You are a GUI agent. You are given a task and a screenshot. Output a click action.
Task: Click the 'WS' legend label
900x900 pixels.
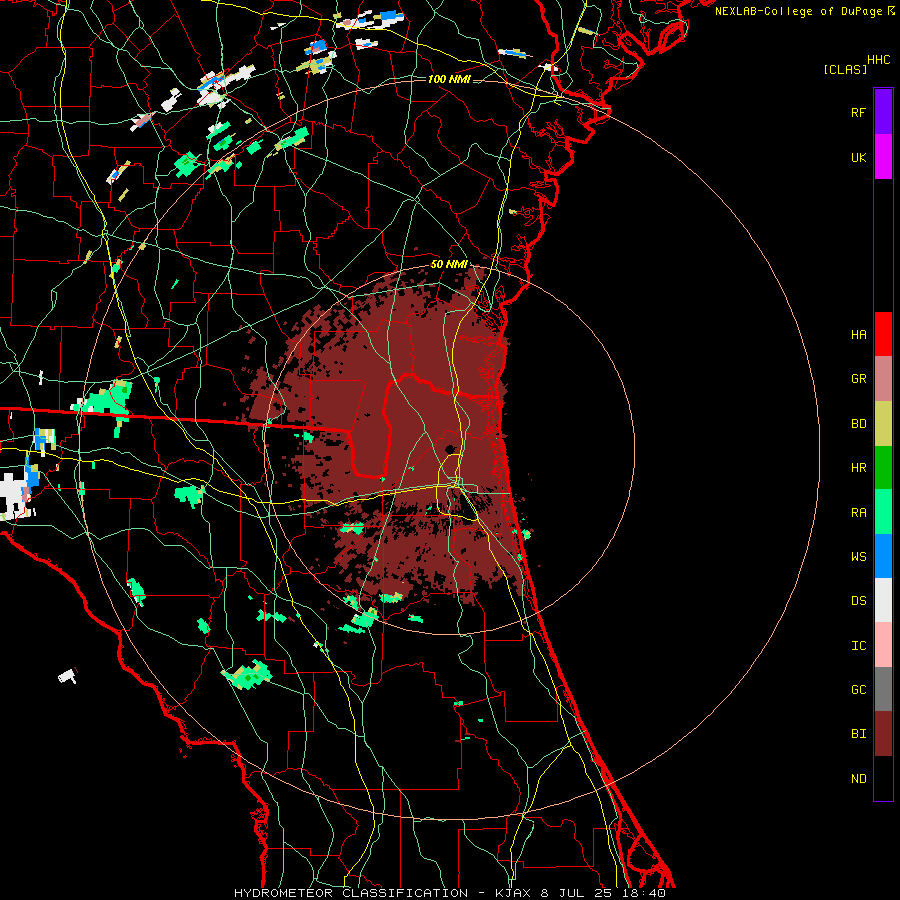(x=858, y=557)
